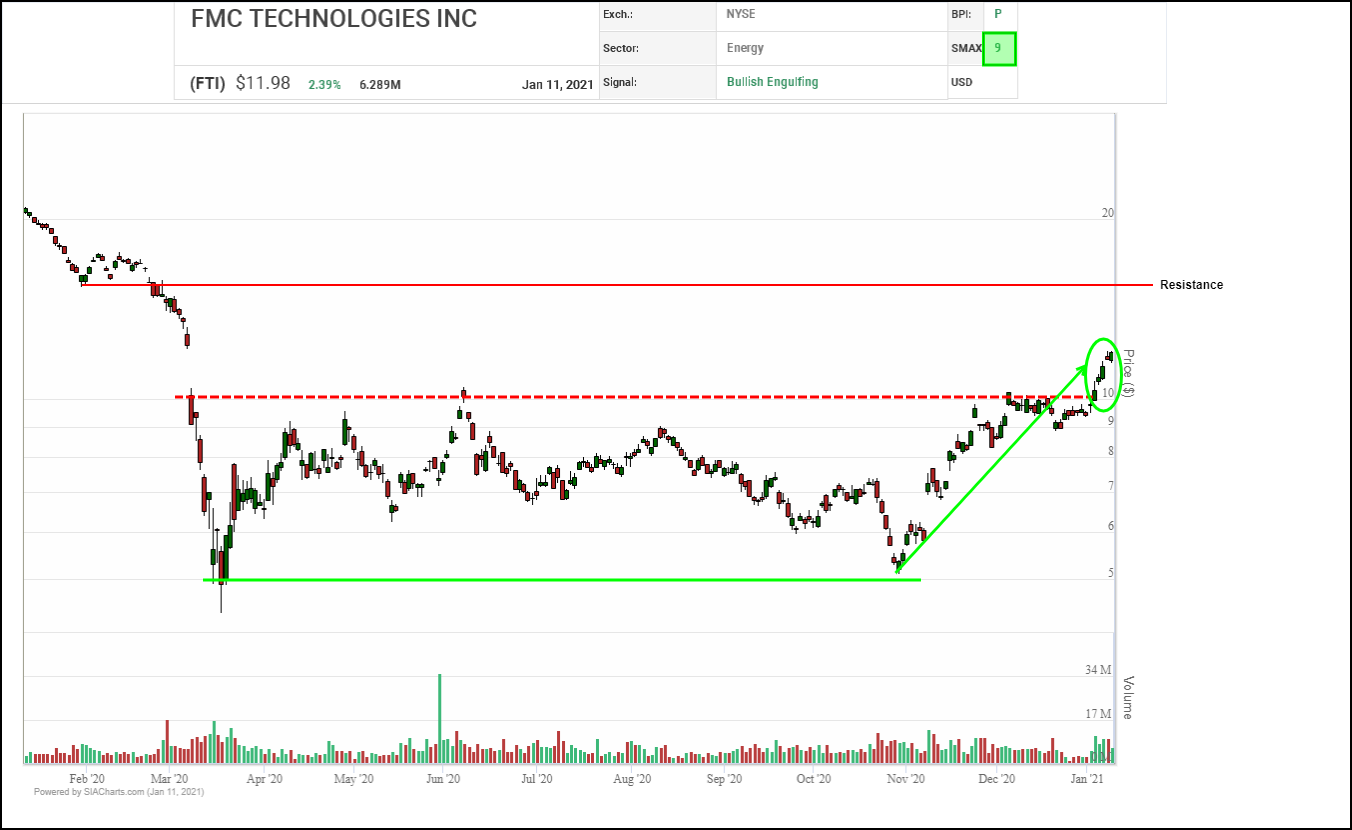Click the Resistance label
The width and height of the screenshot is (1352, 830).
(x=1191, y=285)
